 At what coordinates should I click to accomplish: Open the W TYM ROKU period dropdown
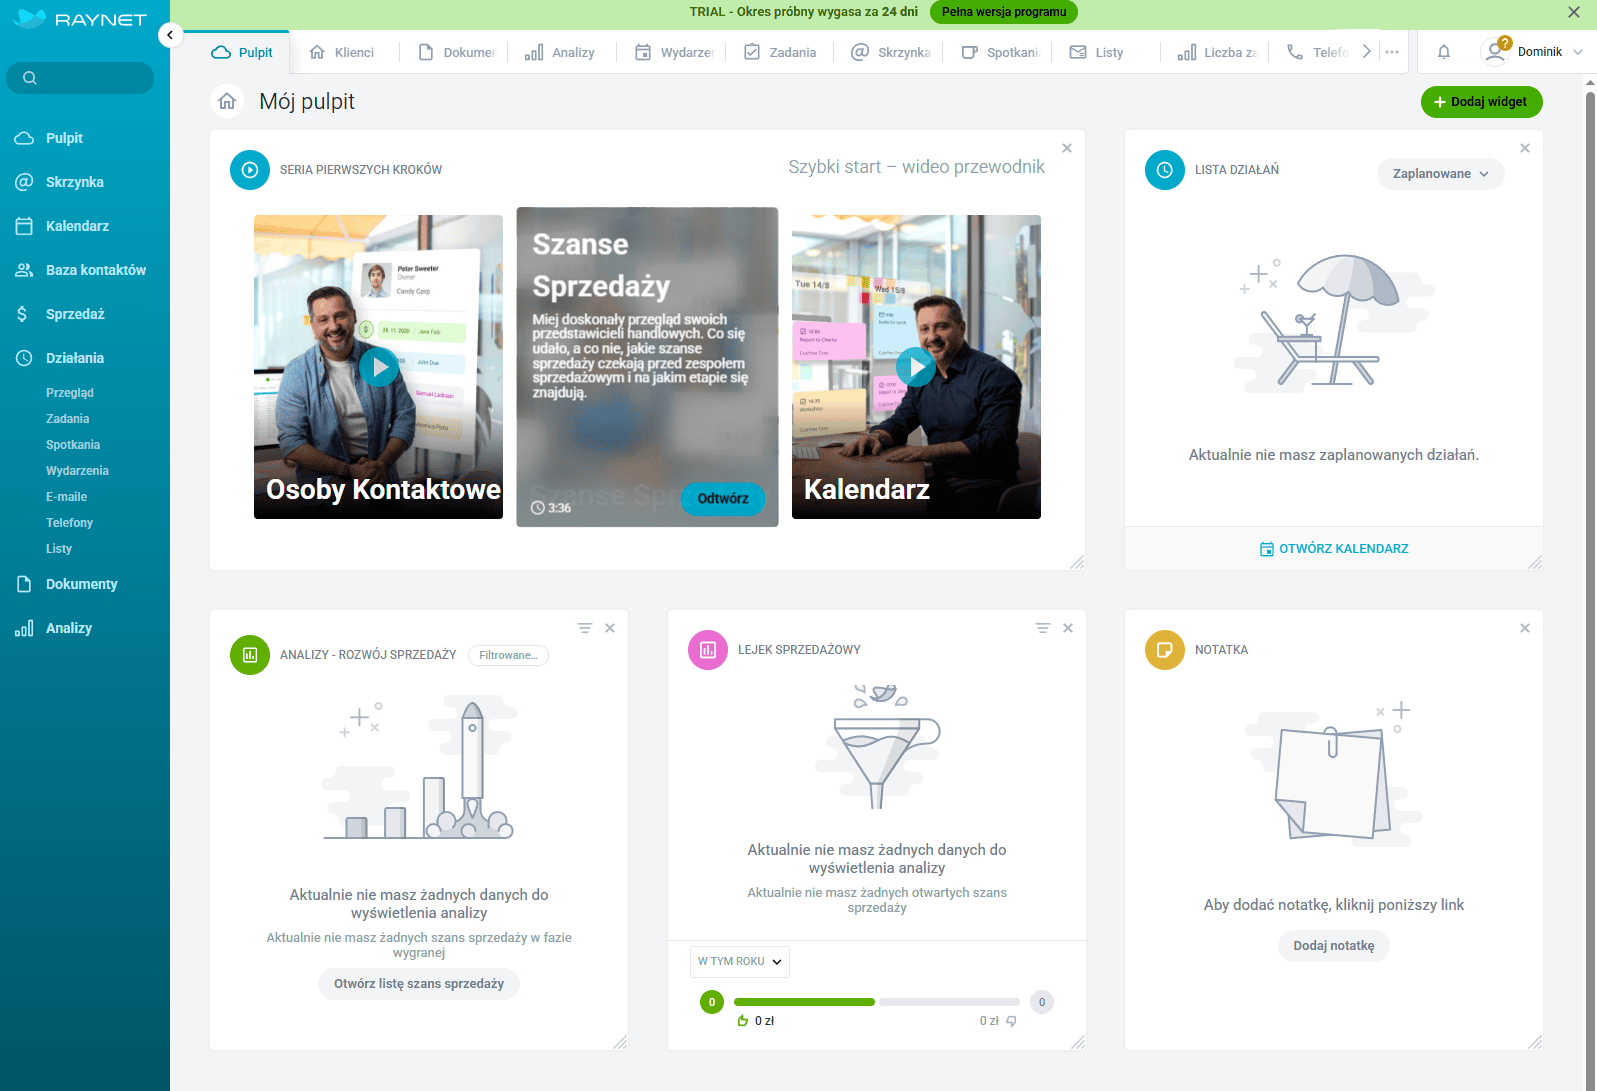coord(739,961)
